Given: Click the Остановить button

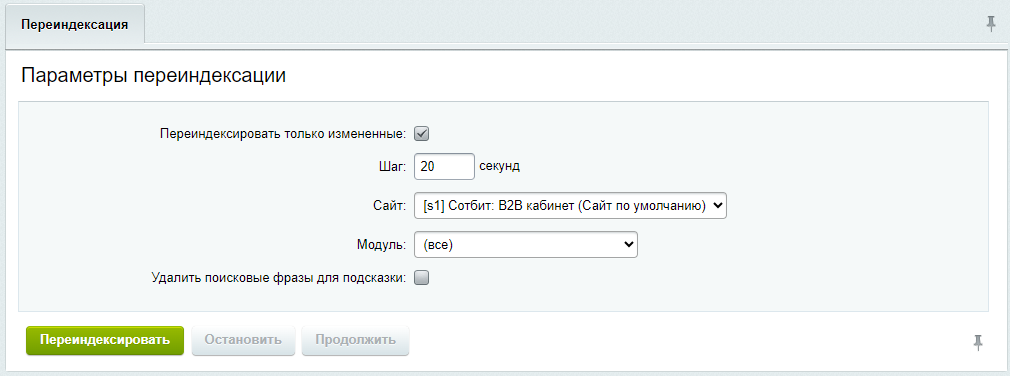Looking at the screenshot, I should pos(243,340).
